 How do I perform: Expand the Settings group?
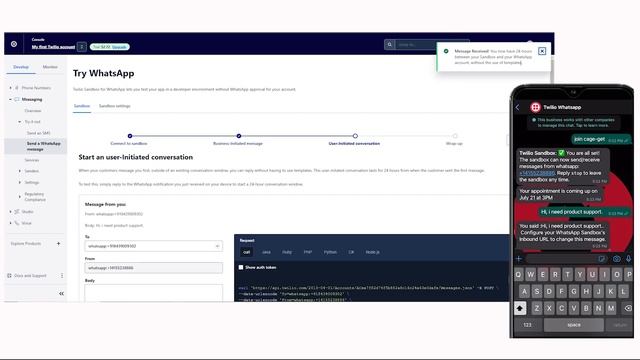pyautogui.click(x=20, y=182)
